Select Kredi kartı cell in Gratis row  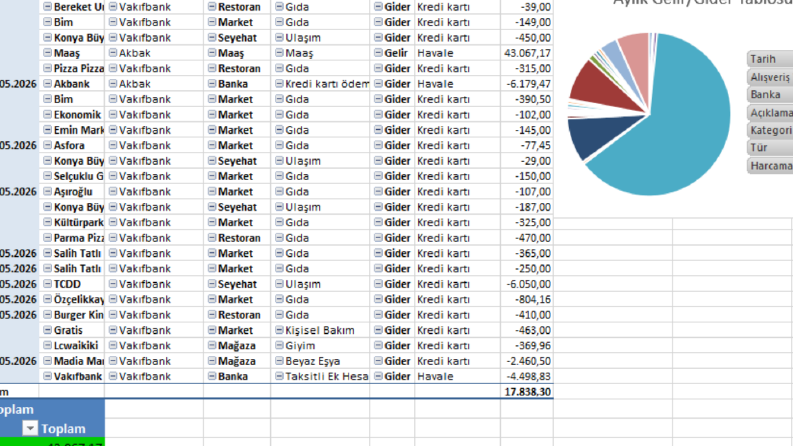tap(458, 330)
